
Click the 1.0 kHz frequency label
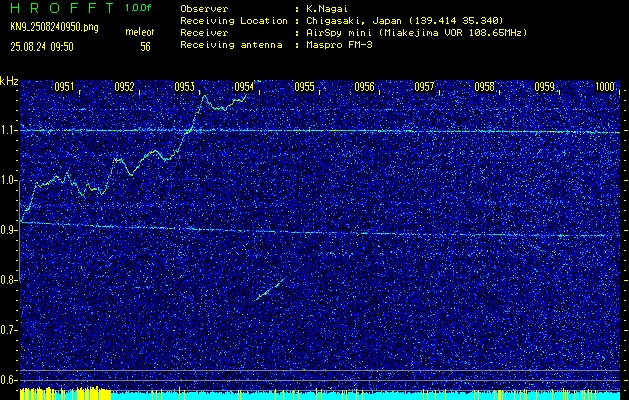coord(8,180)
